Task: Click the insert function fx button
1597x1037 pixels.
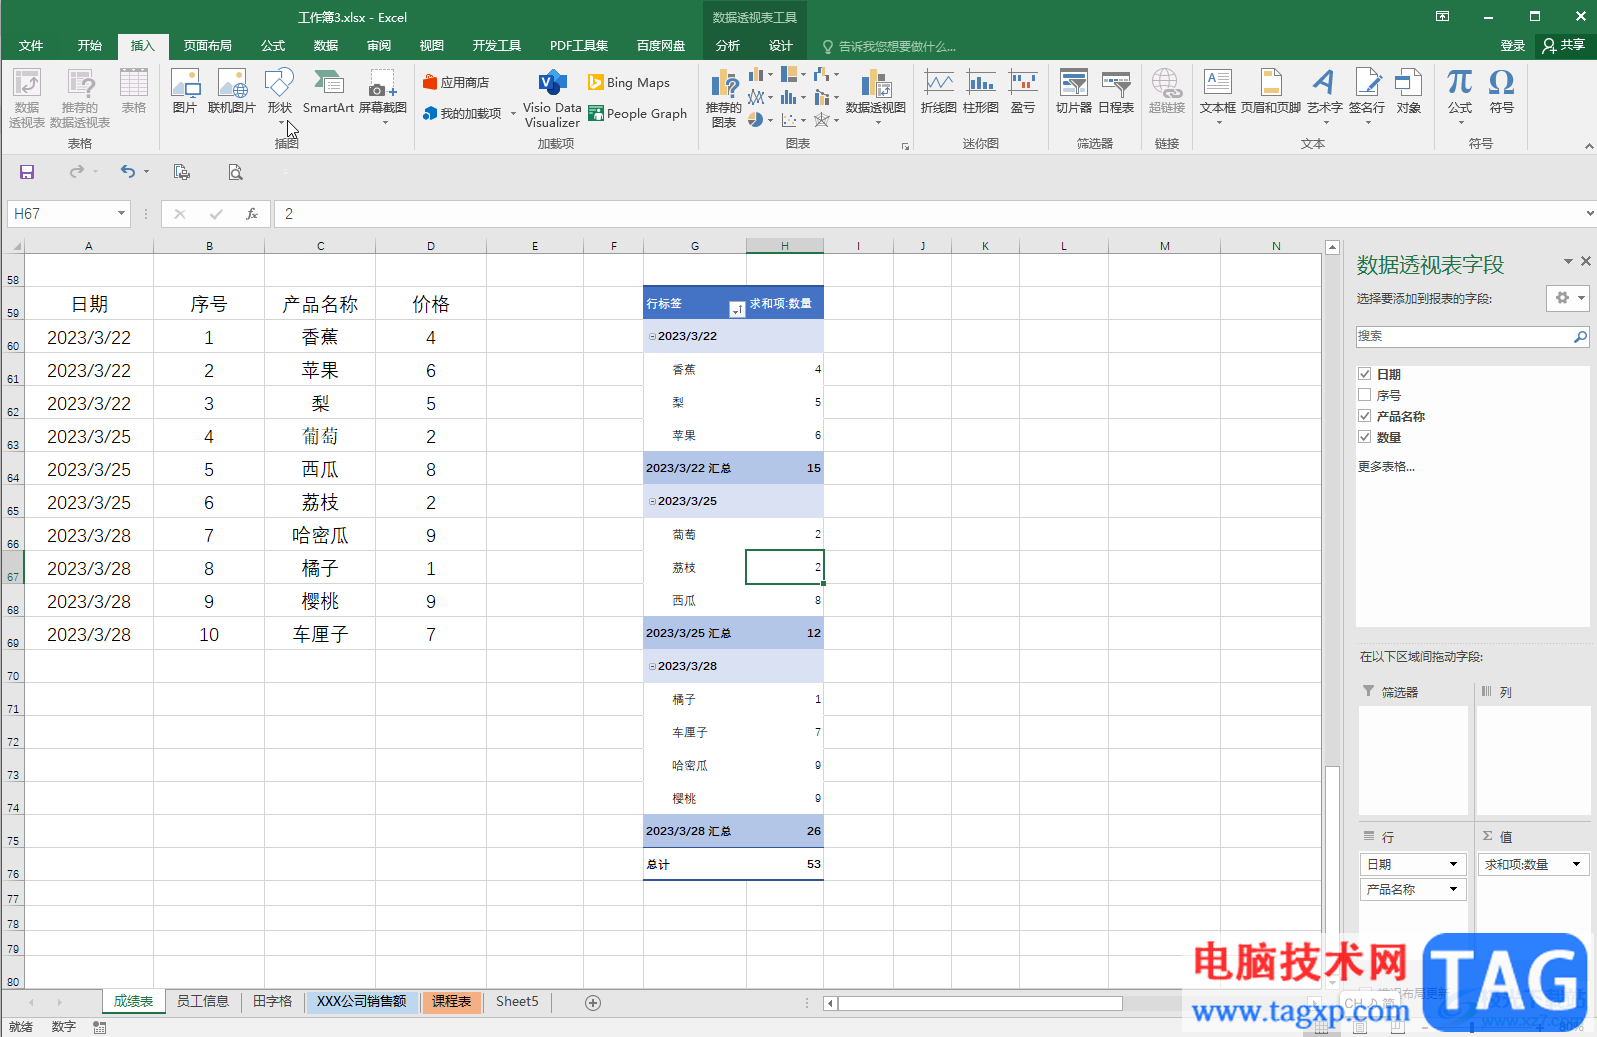Action: [252, 214]
